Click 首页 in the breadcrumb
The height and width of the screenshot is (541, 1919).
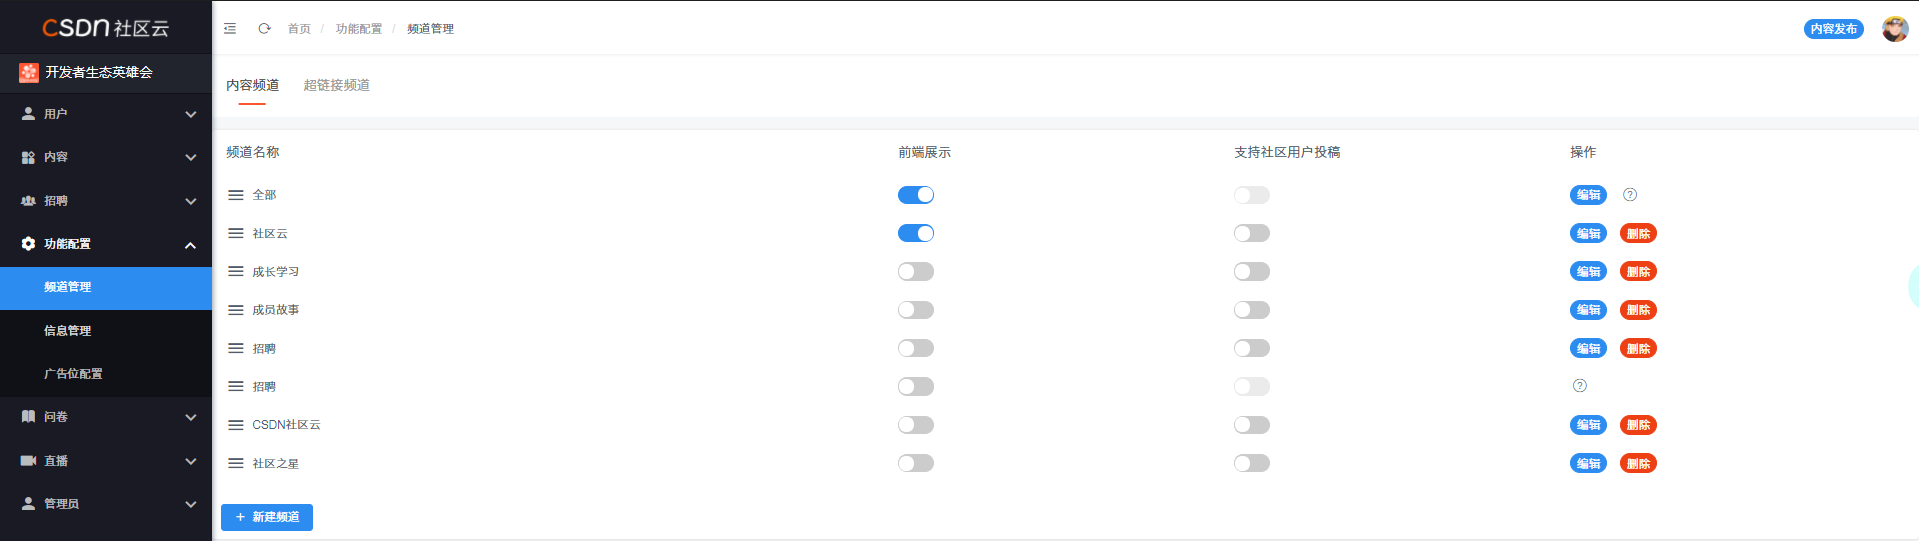coord(299,29)
